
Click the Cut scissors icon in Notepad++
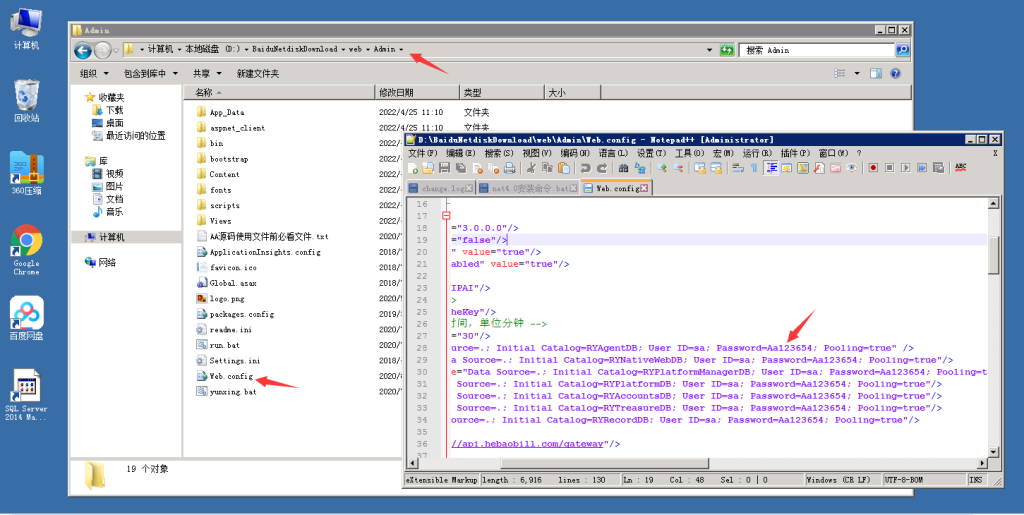(531, 168)
